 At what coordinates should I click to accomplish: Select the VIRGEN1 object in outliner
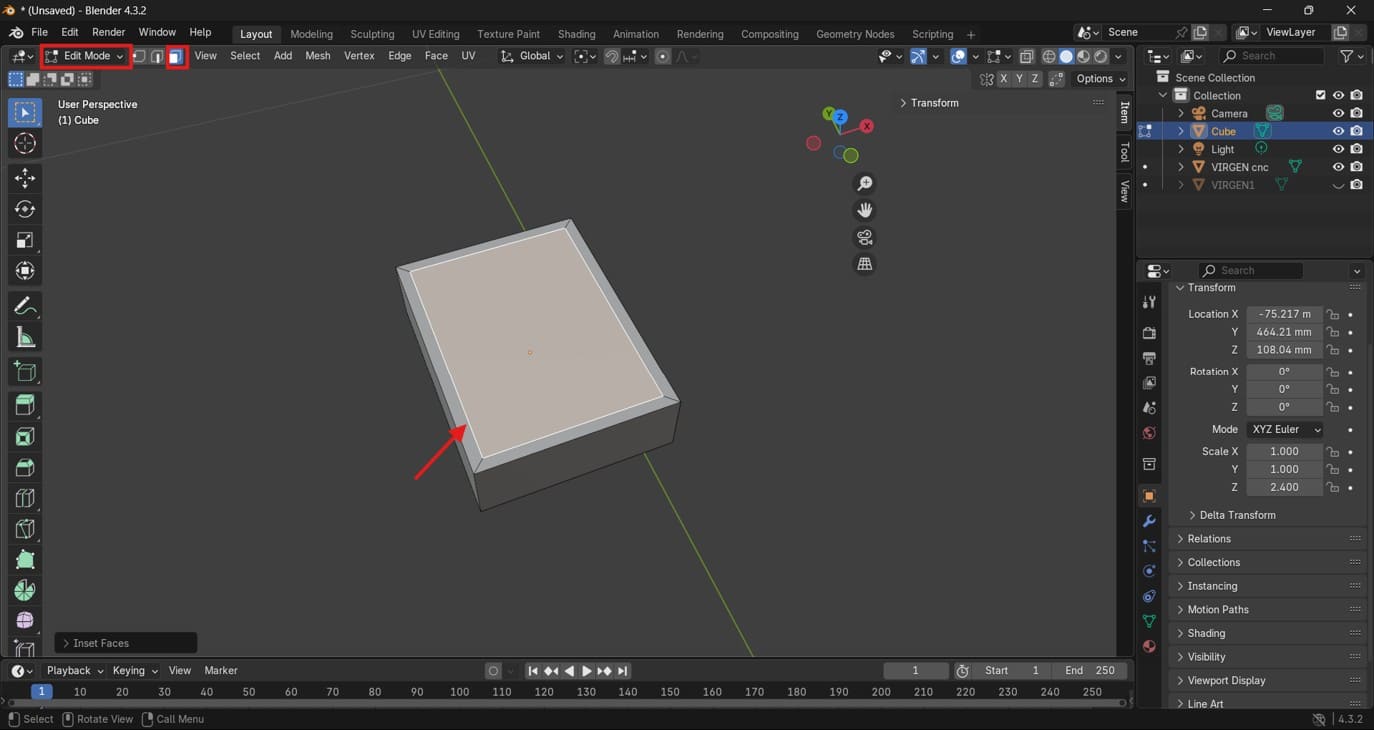coord(1232,185)
